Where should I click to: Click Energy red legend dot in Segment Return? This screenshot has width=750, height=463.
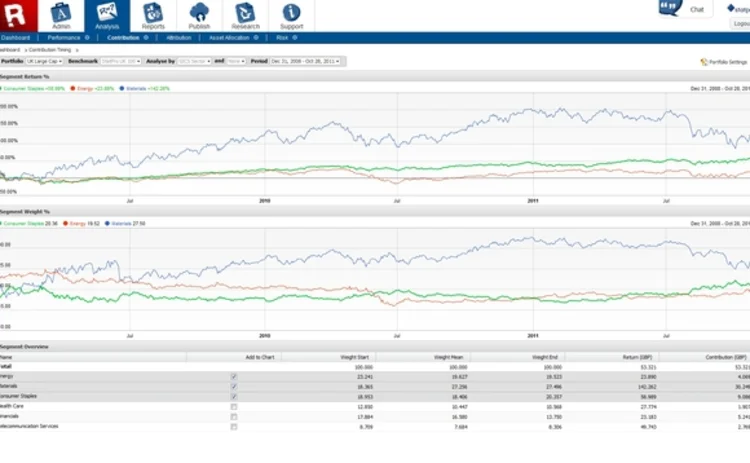[73, 88]
